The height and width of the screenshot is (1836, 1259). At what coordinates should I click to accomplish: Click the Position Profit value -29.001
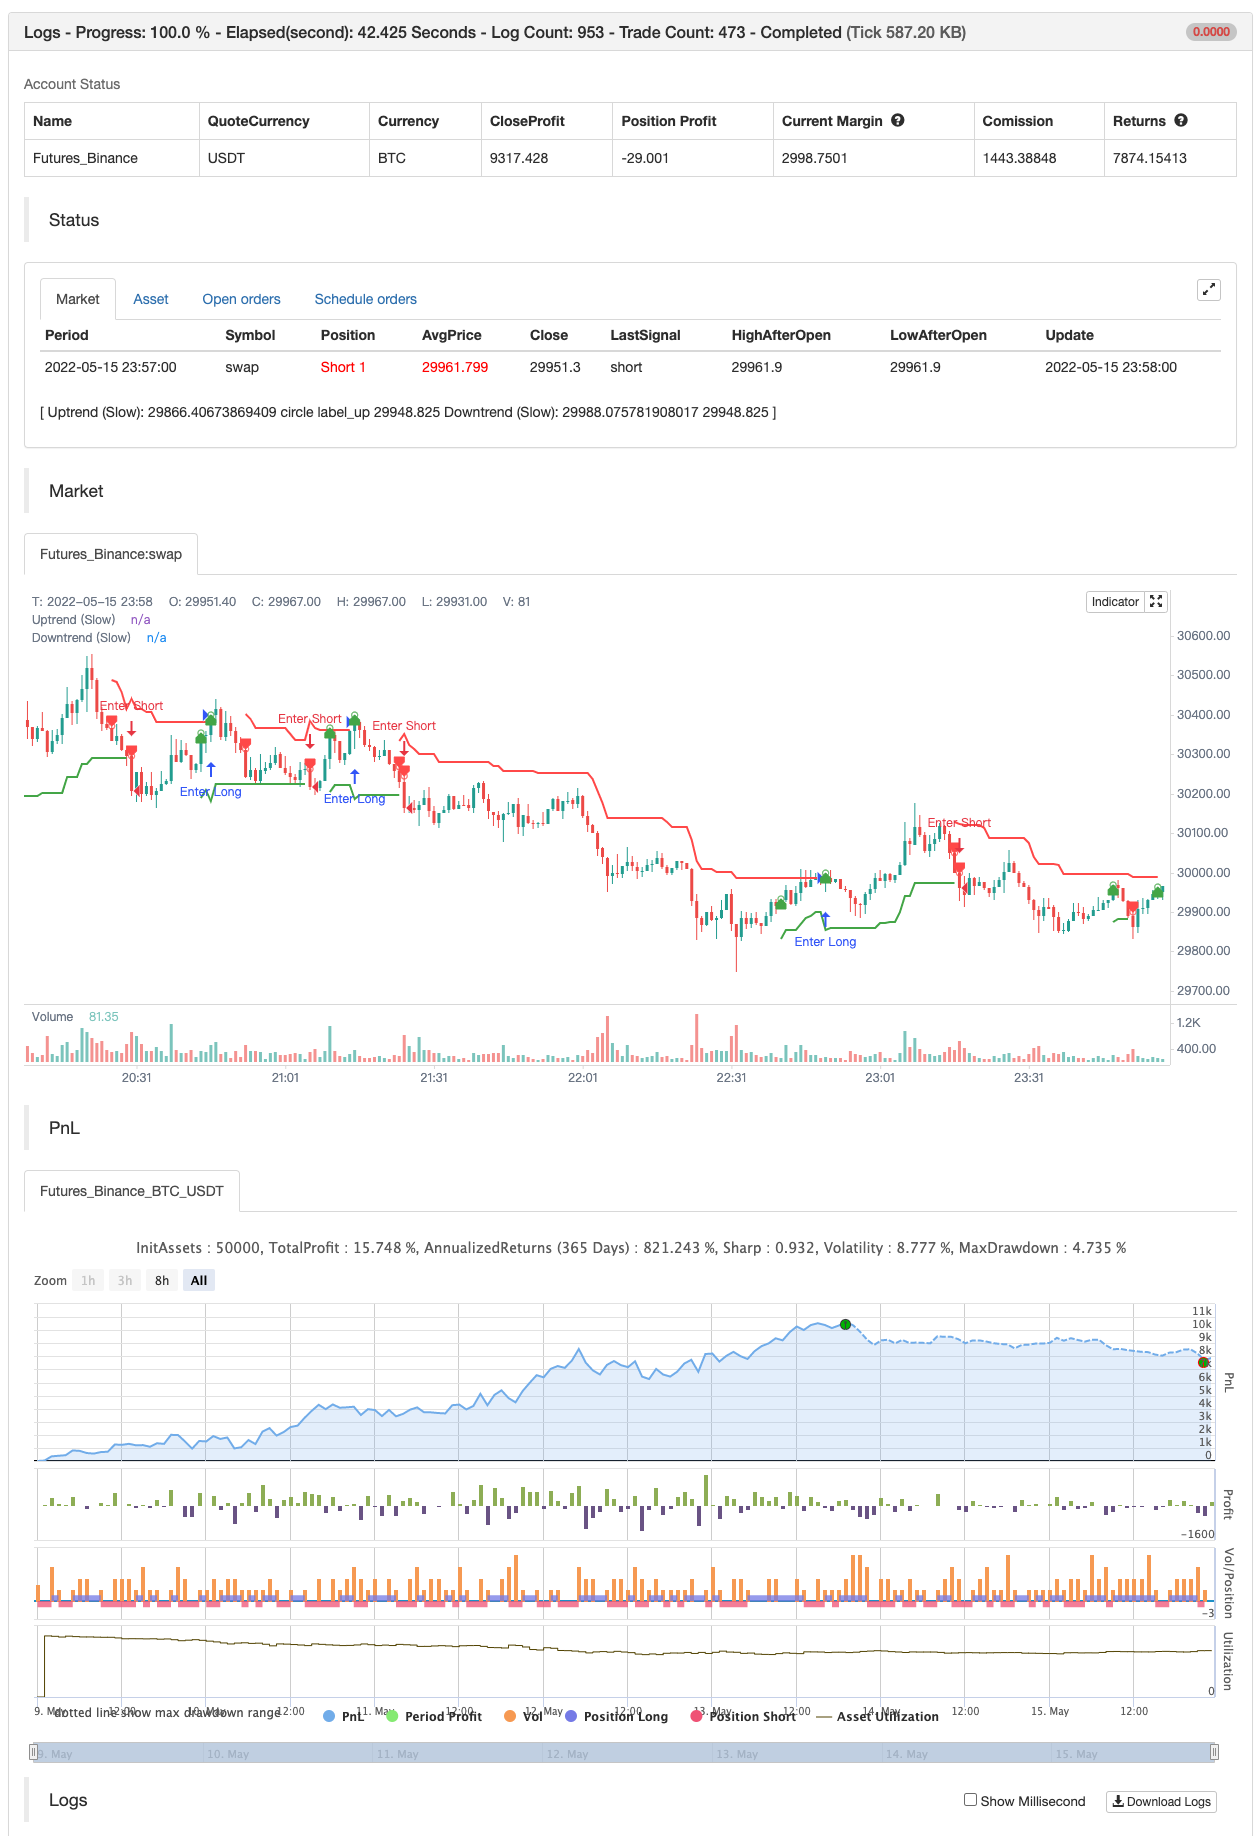pyautogui.click(x=645, y=158)
